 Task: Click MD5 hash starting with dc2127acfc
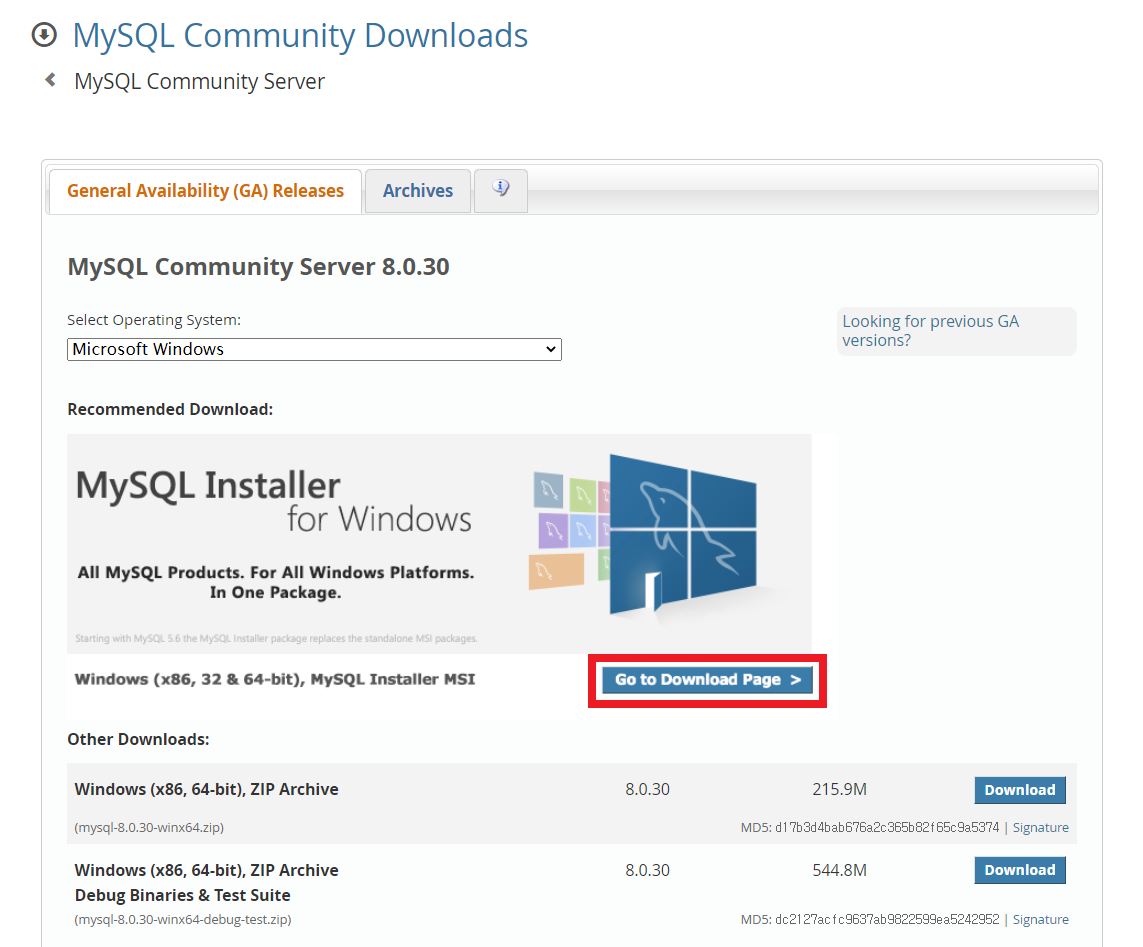(886, 919)
